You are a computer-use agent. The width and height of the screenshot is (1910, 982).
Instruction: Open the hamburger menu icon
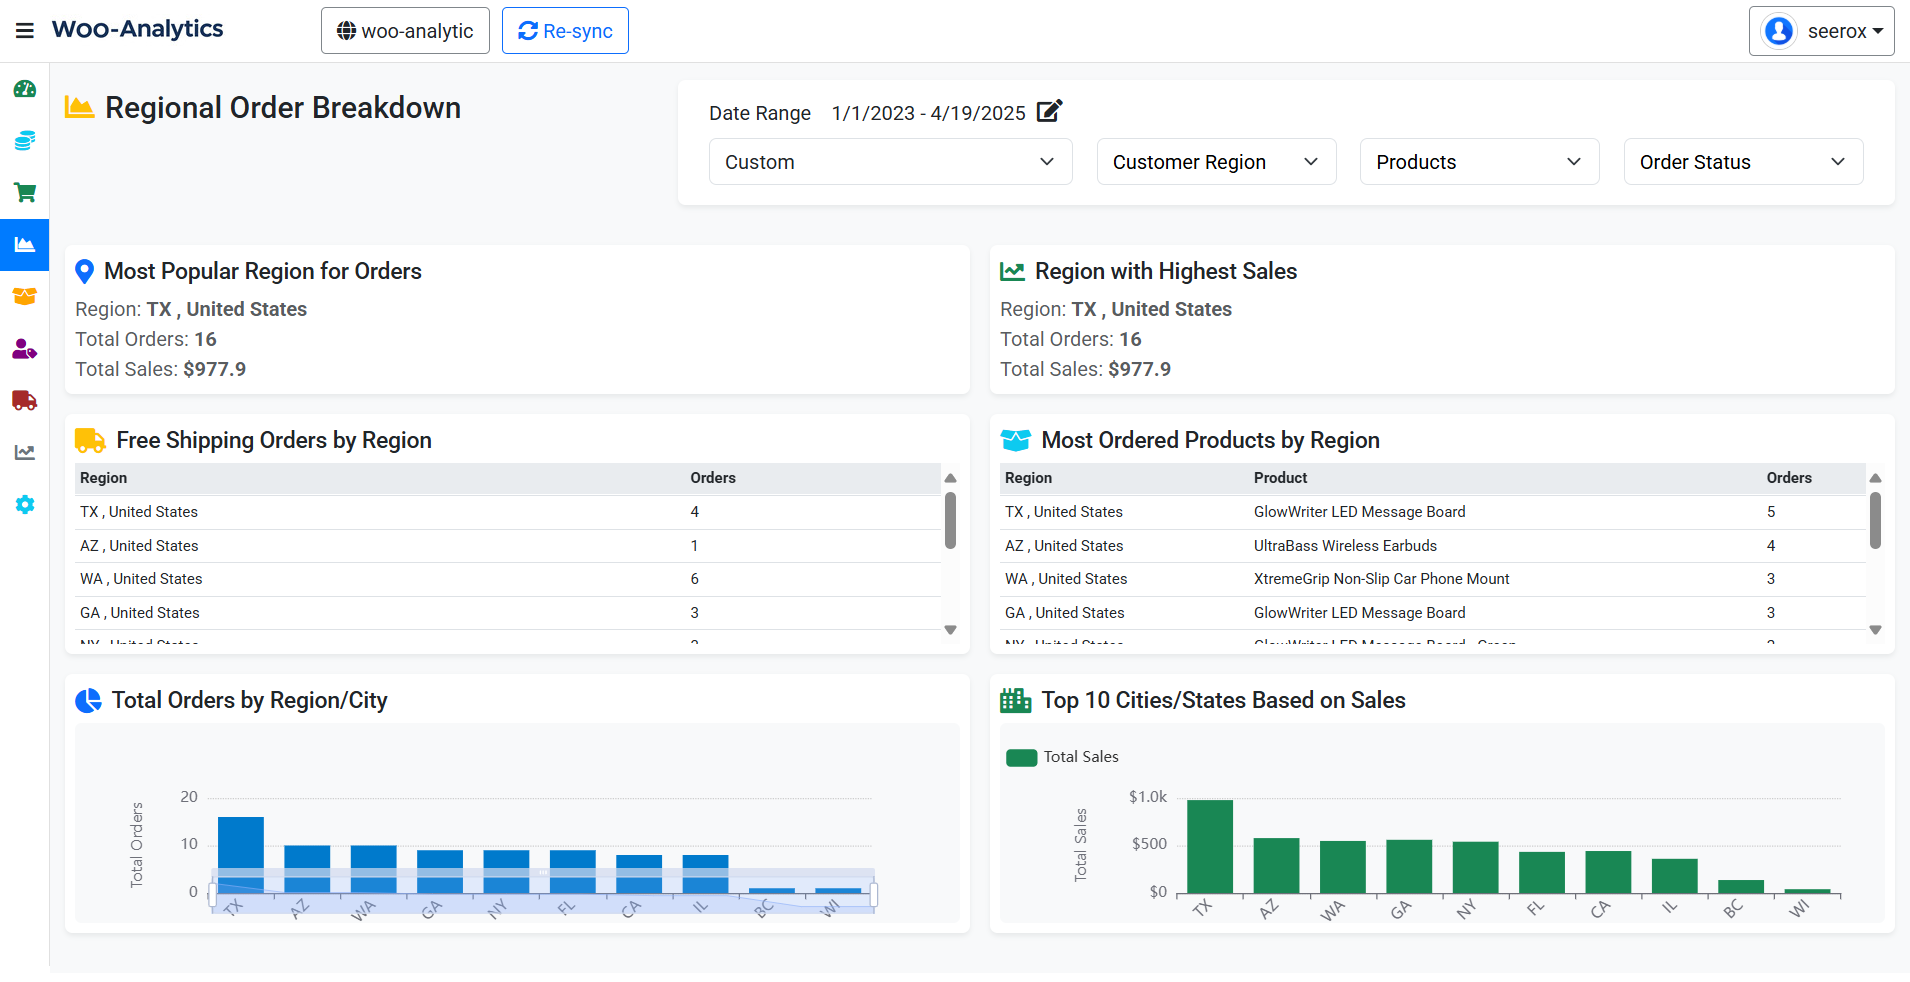pyautogui.click(x=25, y=31)
